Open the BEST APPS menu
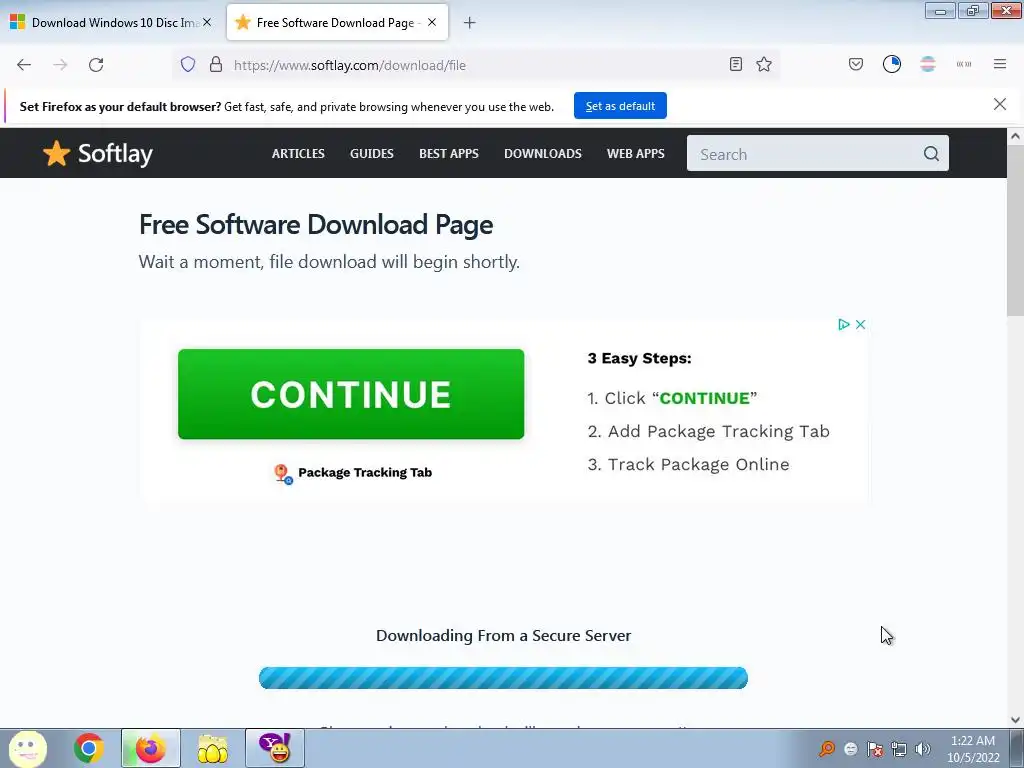The width and height of the screenshot is (1024, 768). pos(449,153)
